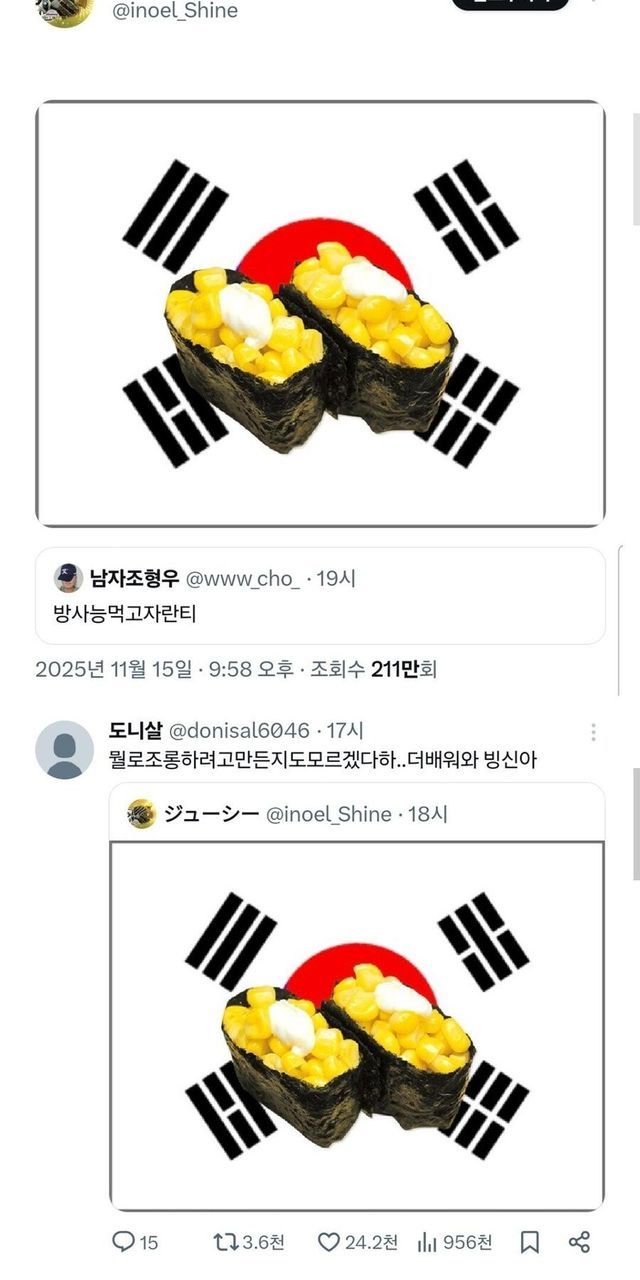The height and width of the screenshot is (1280, 640).
Task: View analytics bar chart icon showing 956천
Action: pos(427,1242)
